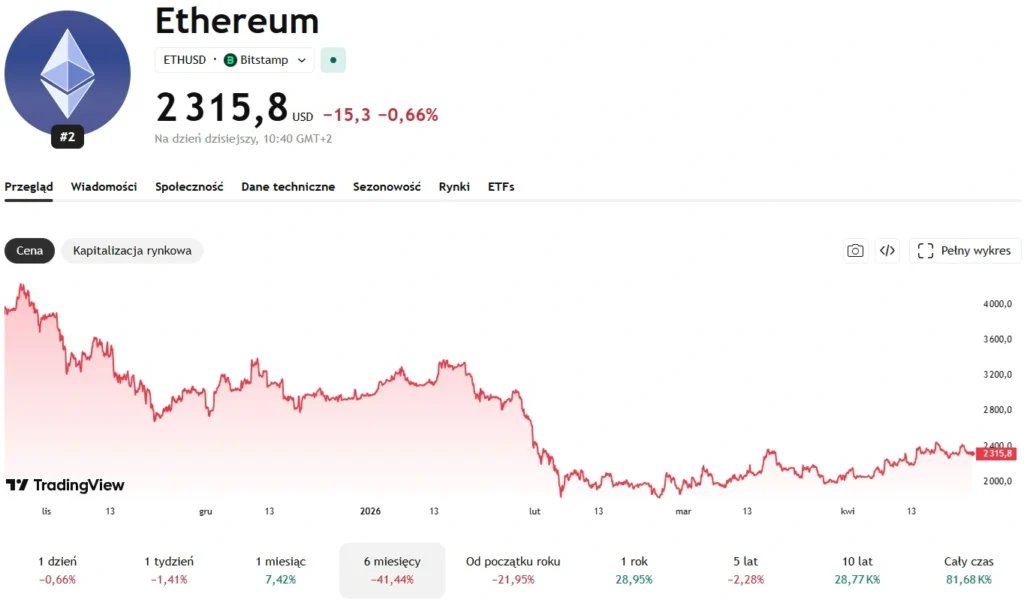Click the green market status dot
Image resolution: width=1024 pixels, height=603 pixels.
click(332, 60)
